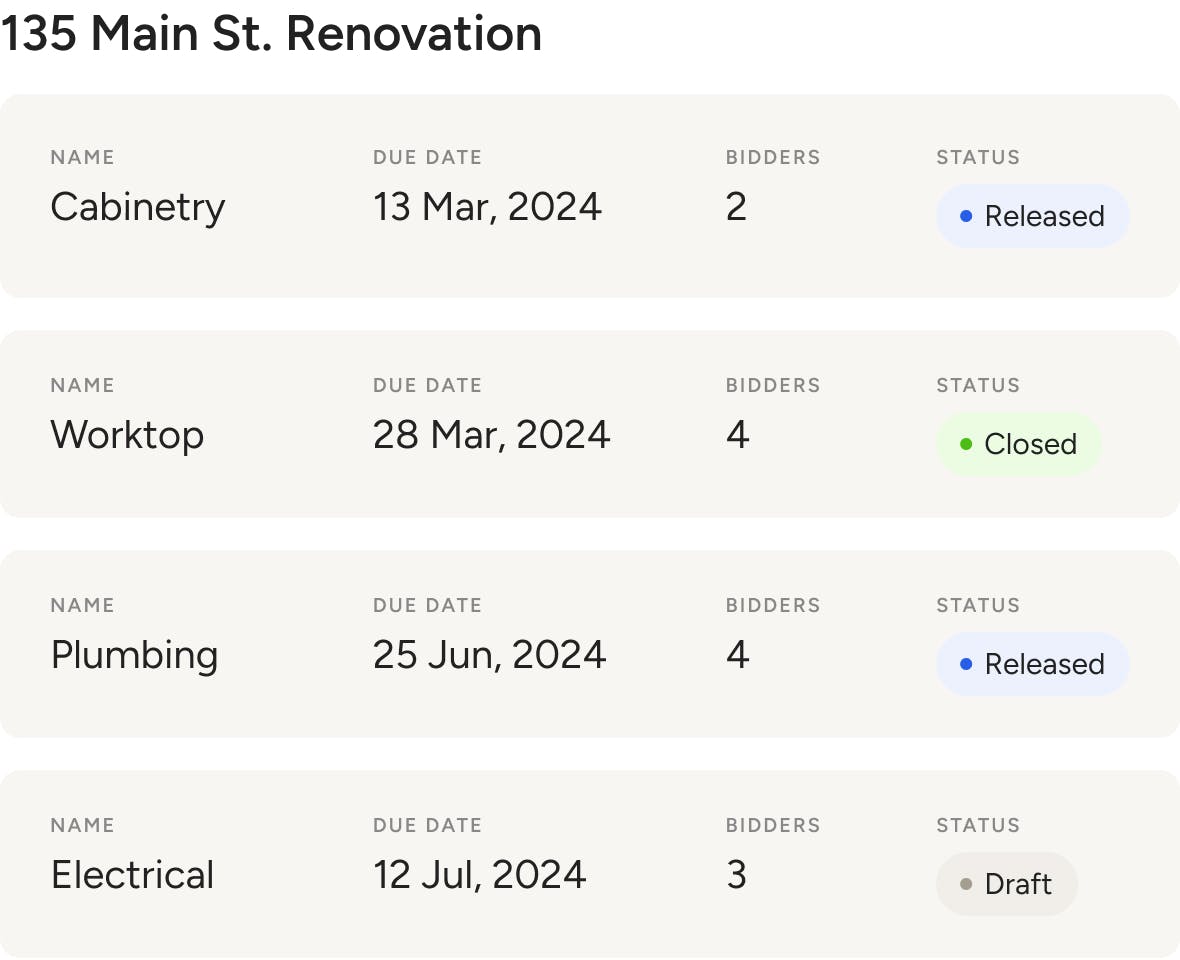The height and width of the screenshot is (960, 1180).
Task: Click the Released status badge for Cabinetry
Action: tap(1032, 216)
